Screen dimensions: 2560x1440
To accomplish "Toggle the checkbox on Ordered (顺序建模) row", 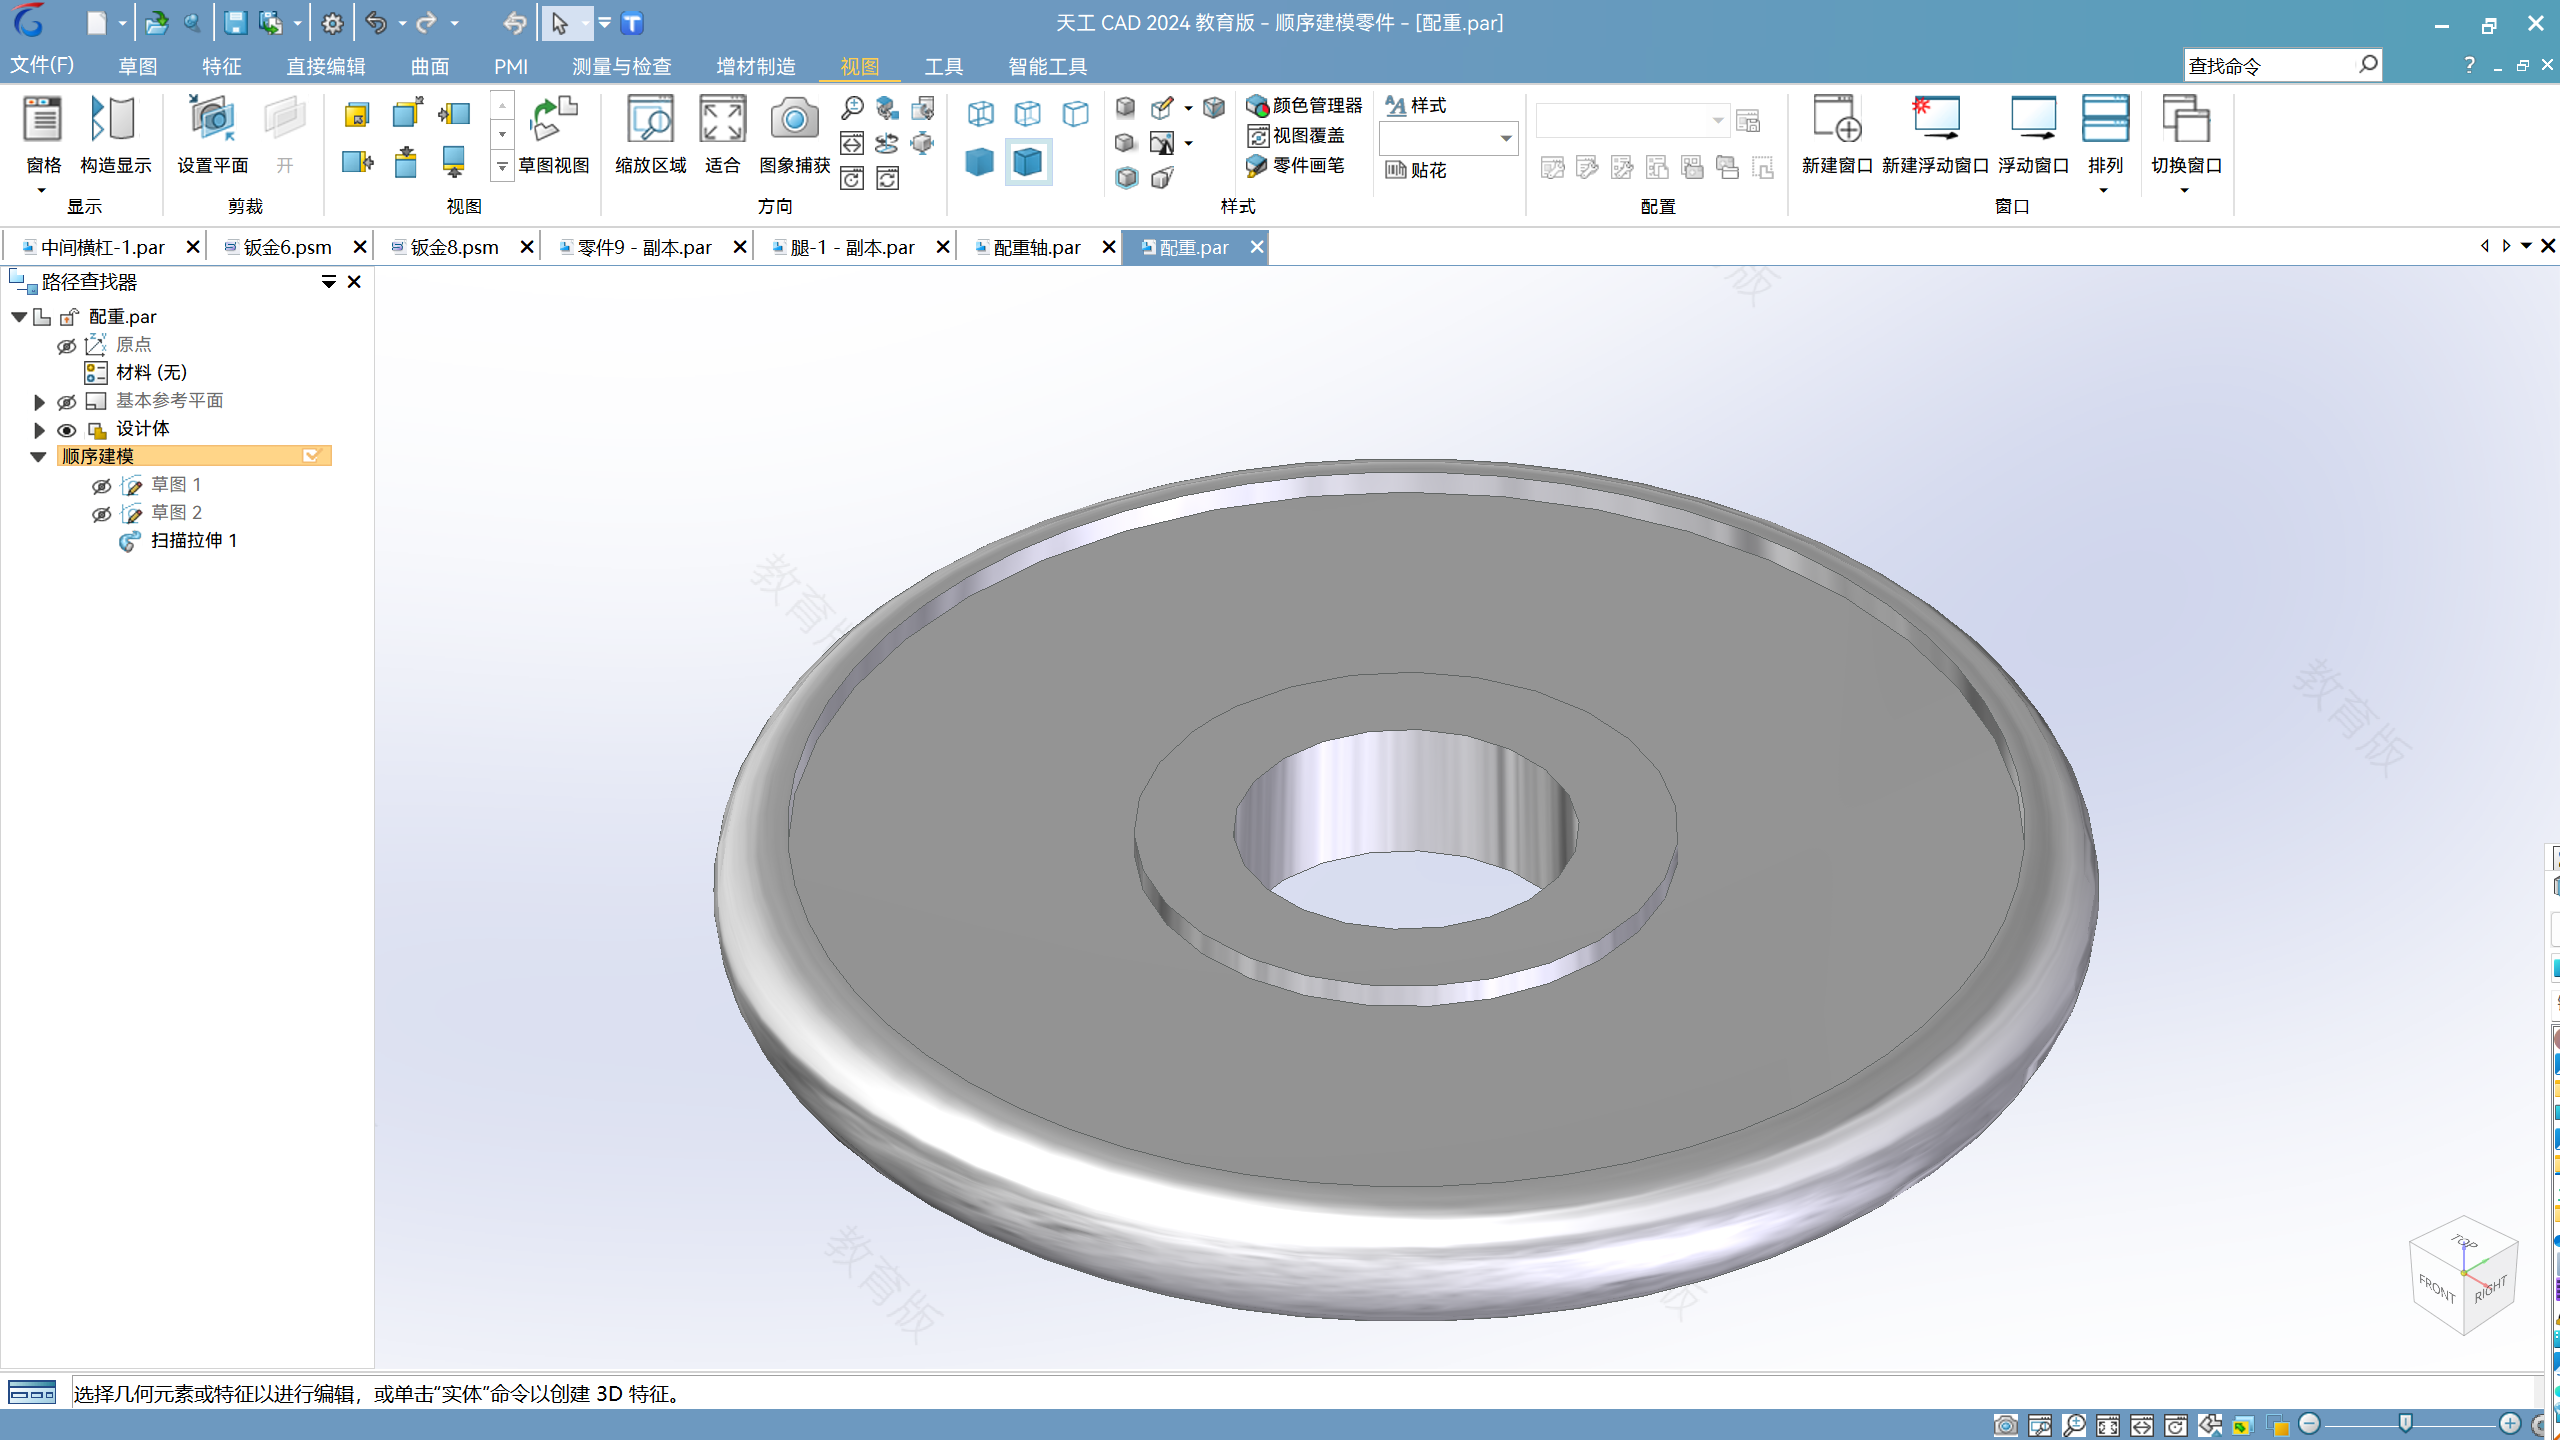I will pos(311,456).
